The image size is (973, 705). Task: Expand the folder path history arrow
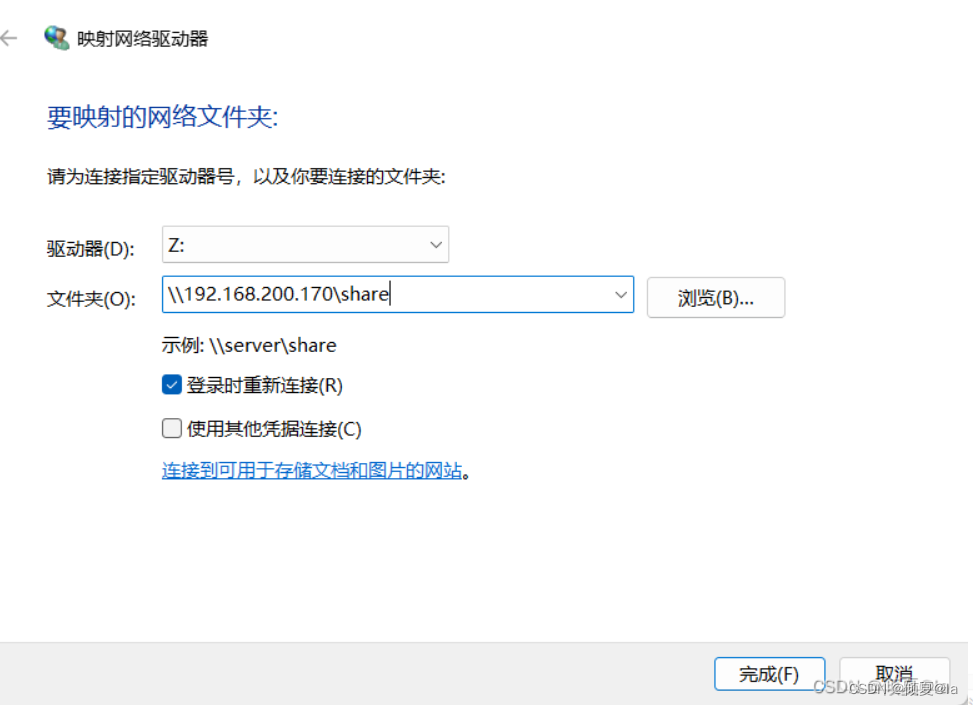pos(620,295)
